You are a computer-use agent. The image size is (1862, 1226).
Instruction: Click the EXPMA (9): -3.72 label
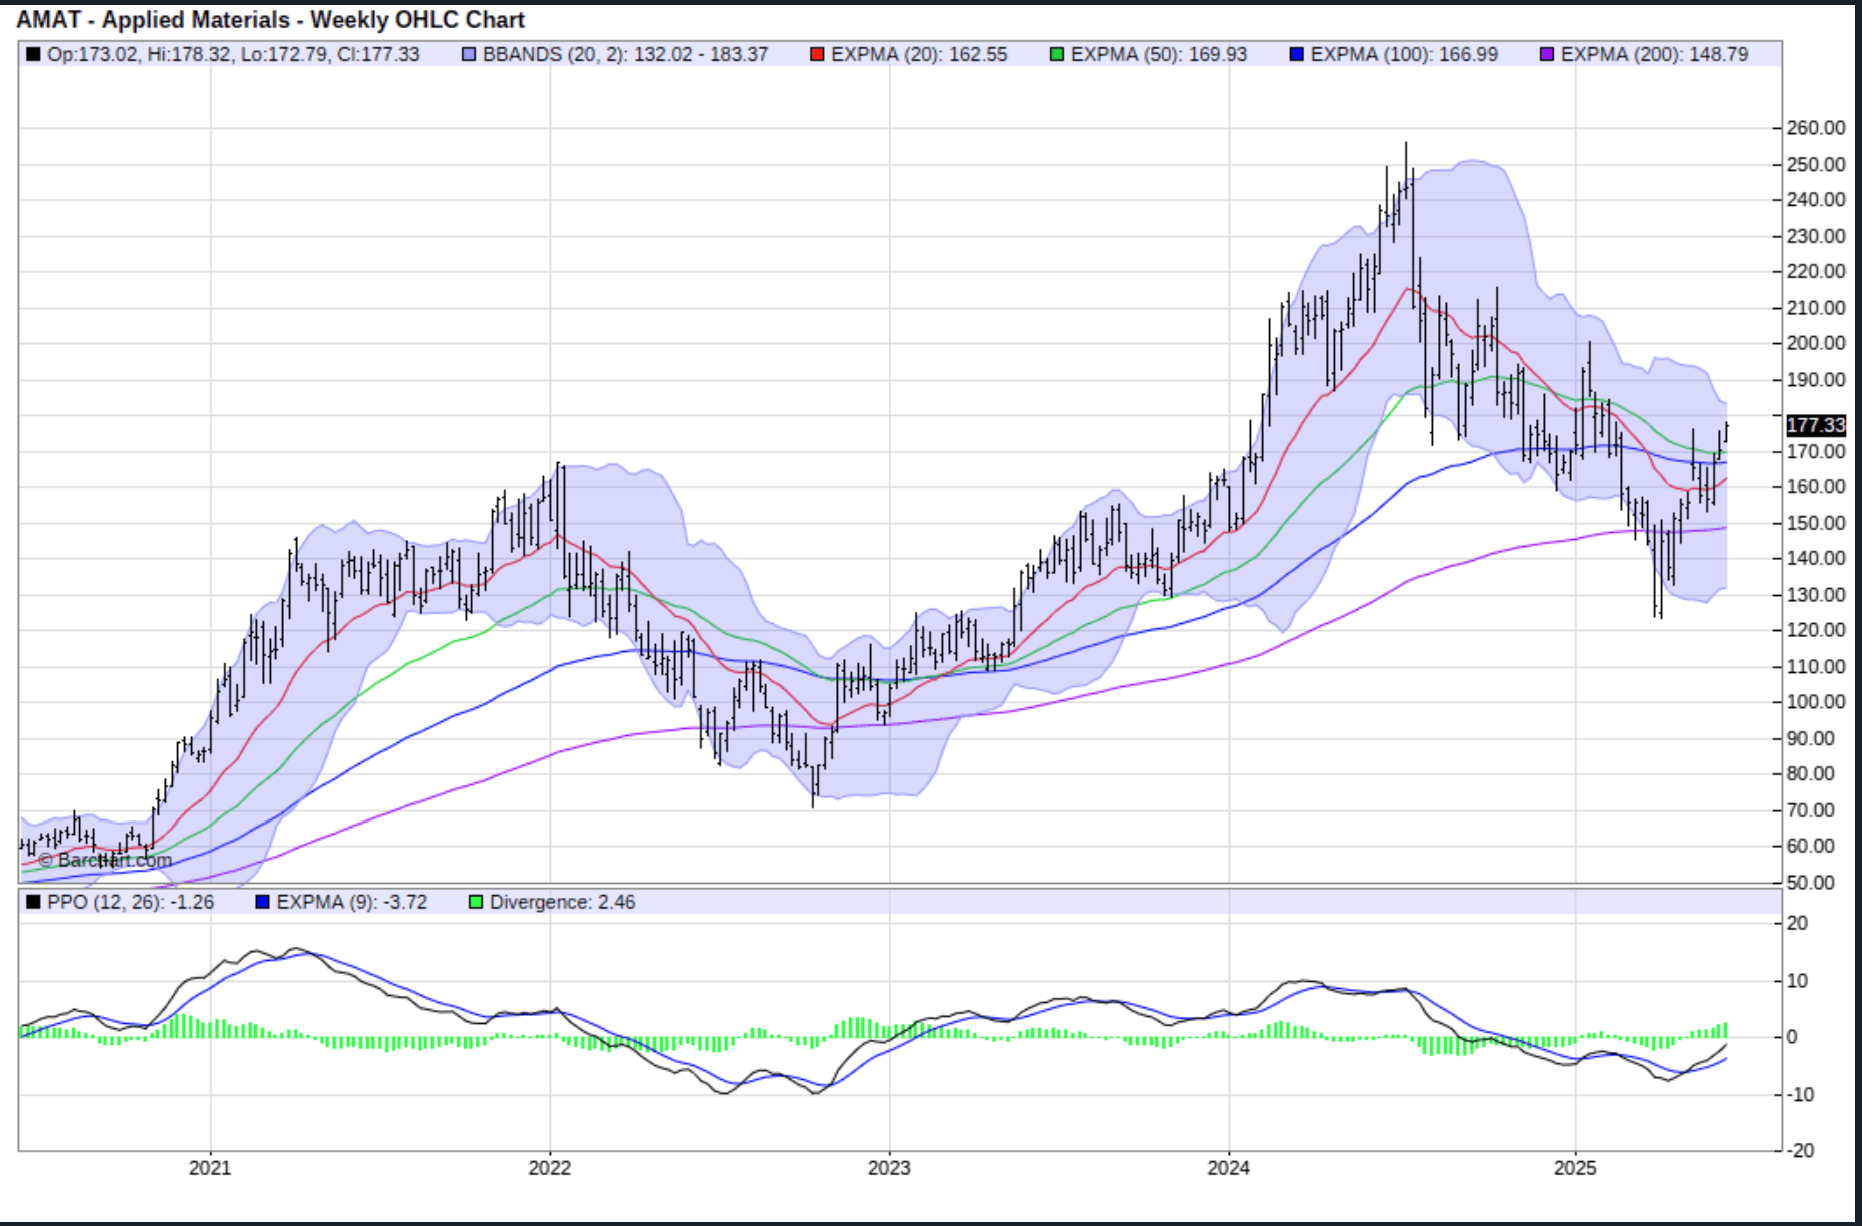point(351,902)
